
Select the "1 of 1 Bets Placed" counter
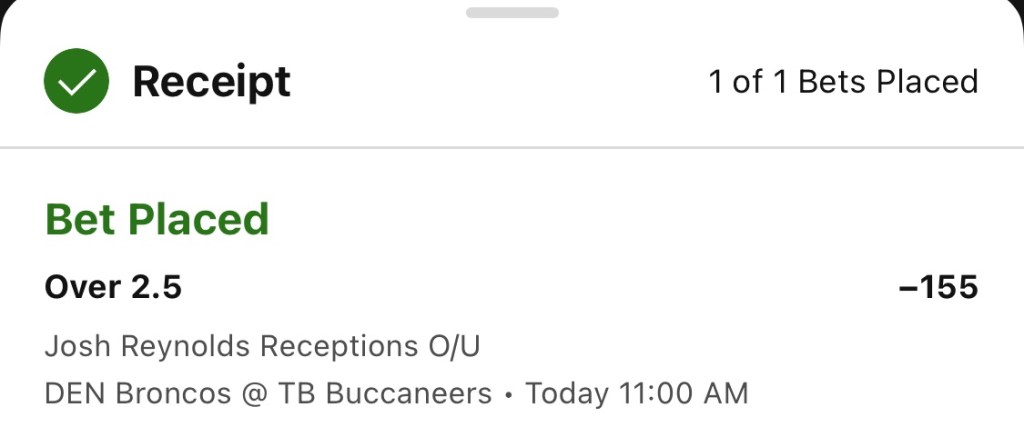pyautogui.click(x=843, y=82)
